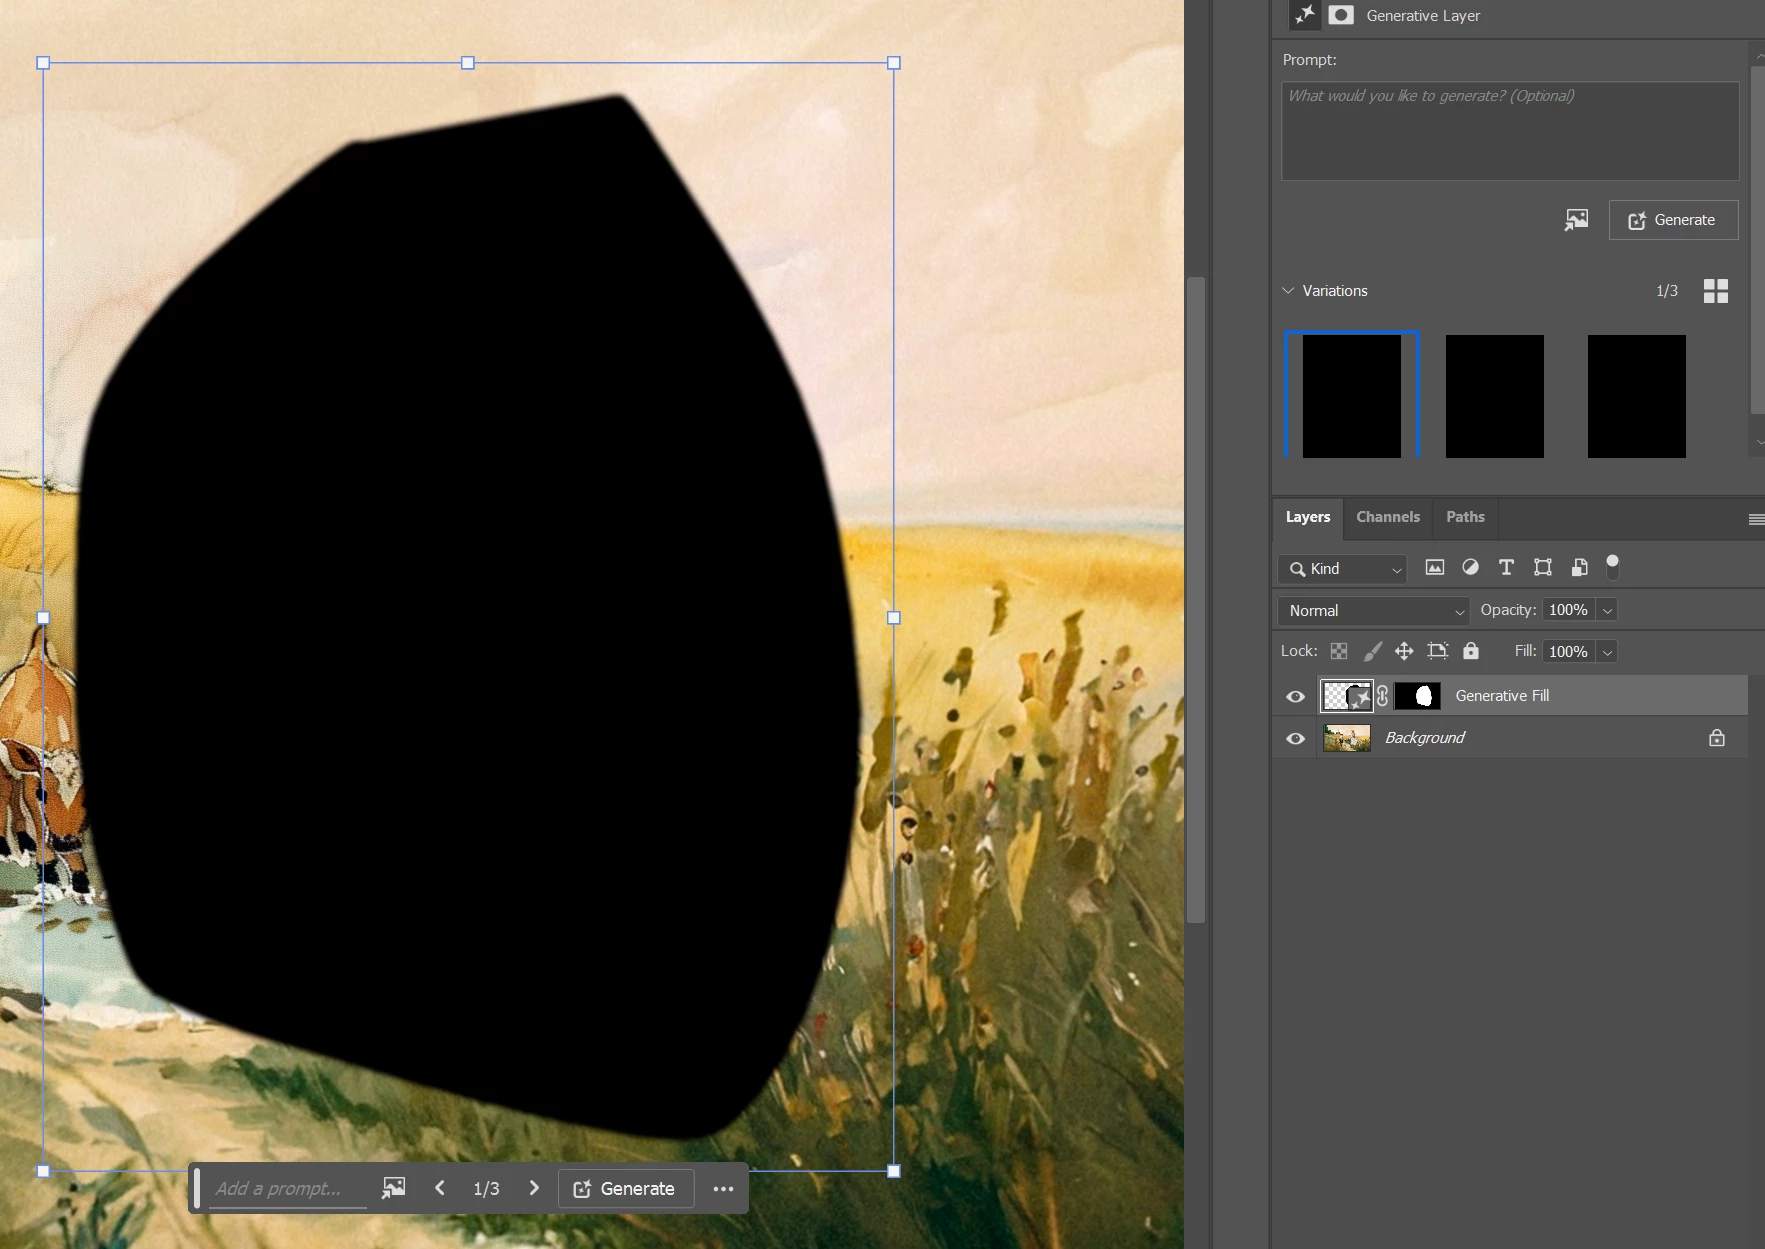Click reference image icon in taskbar
This screenshot has height=1249, width=1765.
pyautogui.click(x=394, y=1188)
